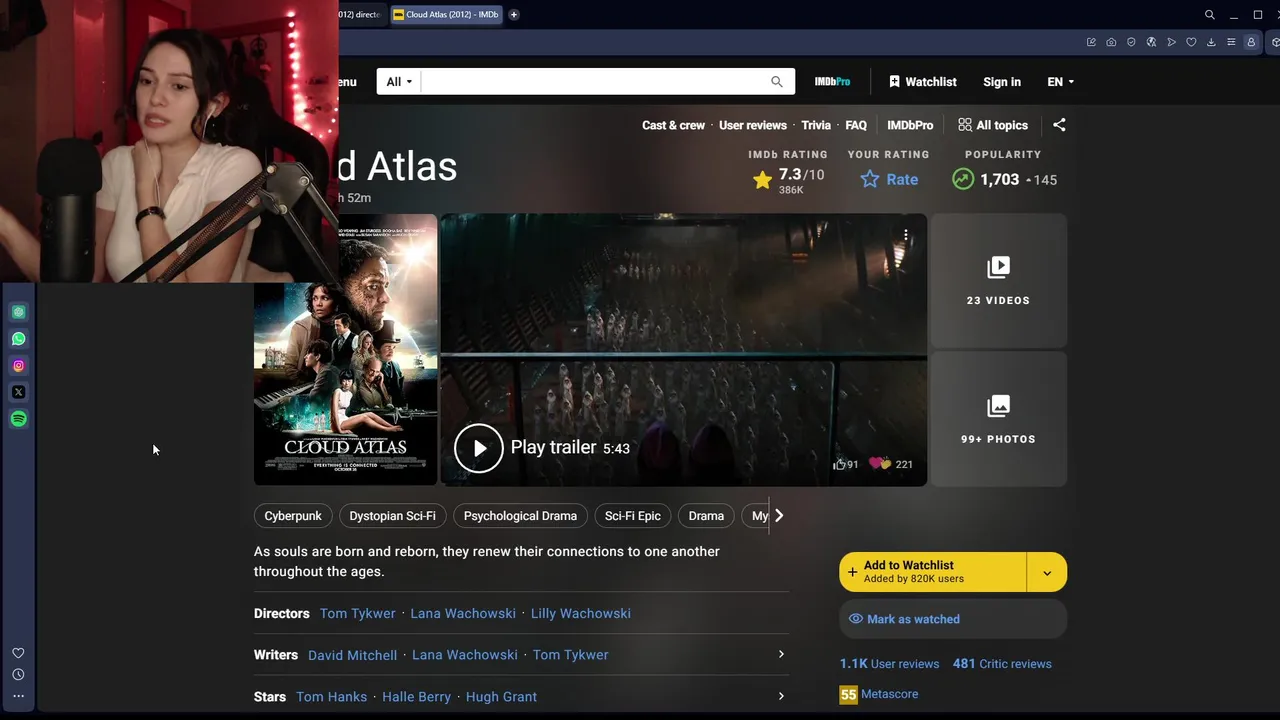Image resolution: width=1280 pixels, height=720 pixels.
Task: Share this title with share icon
Action: (1059, 125)
